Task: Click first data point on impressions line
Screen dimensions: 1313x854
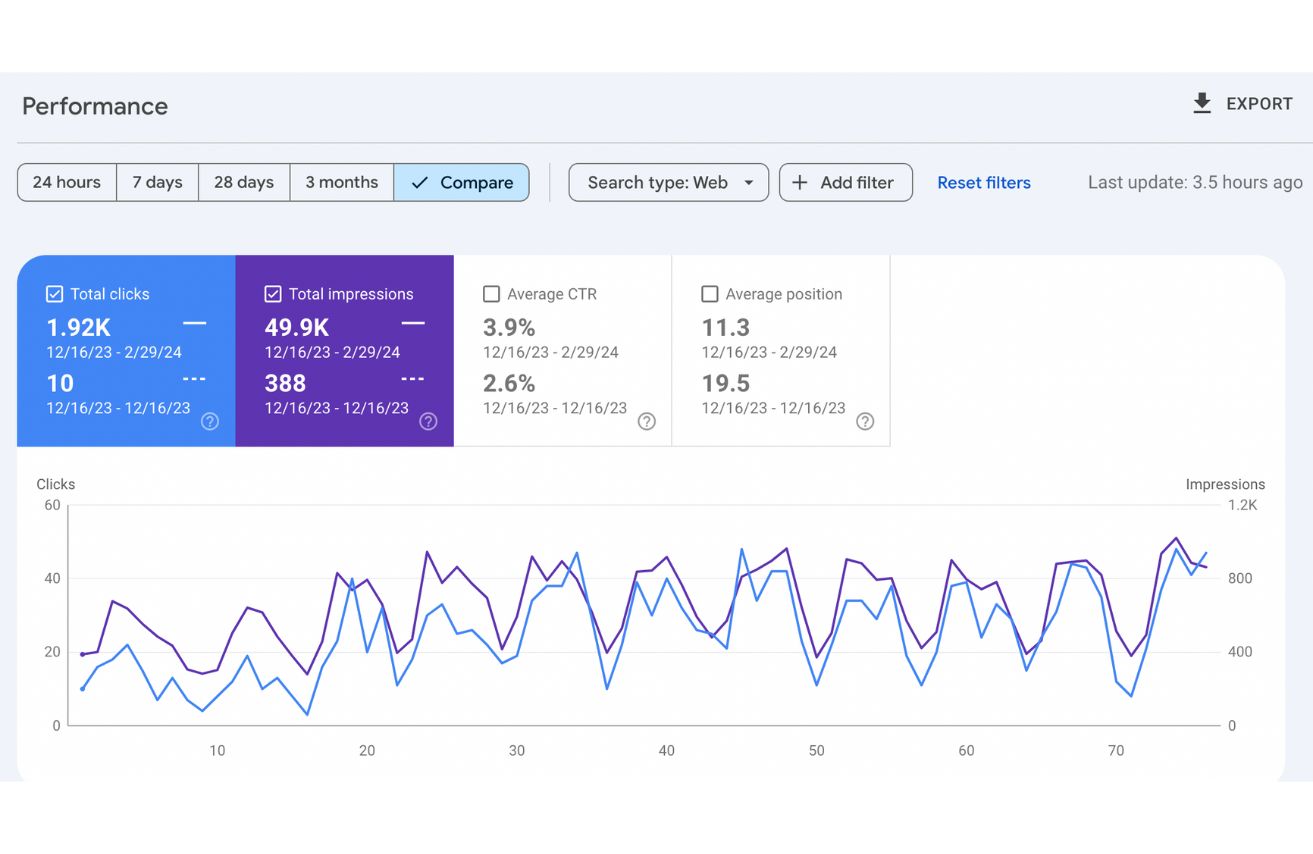Action: (x=82, y=654)
